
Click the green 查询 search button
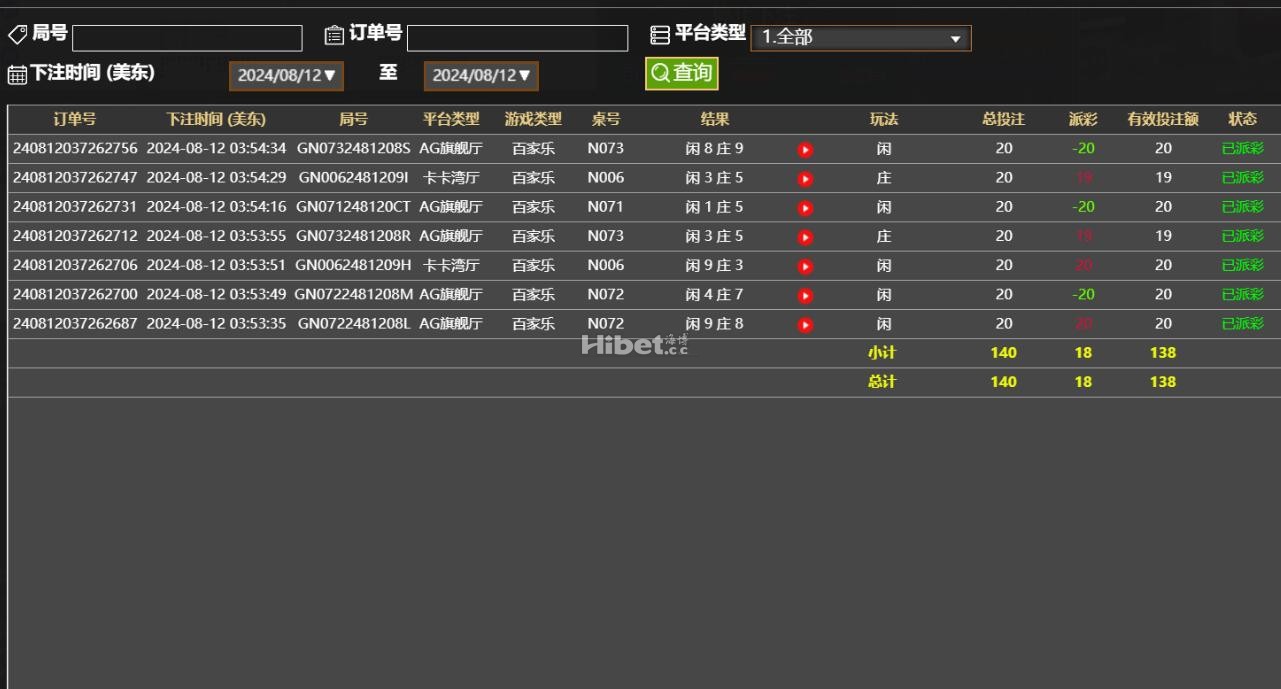pos(681,73)
